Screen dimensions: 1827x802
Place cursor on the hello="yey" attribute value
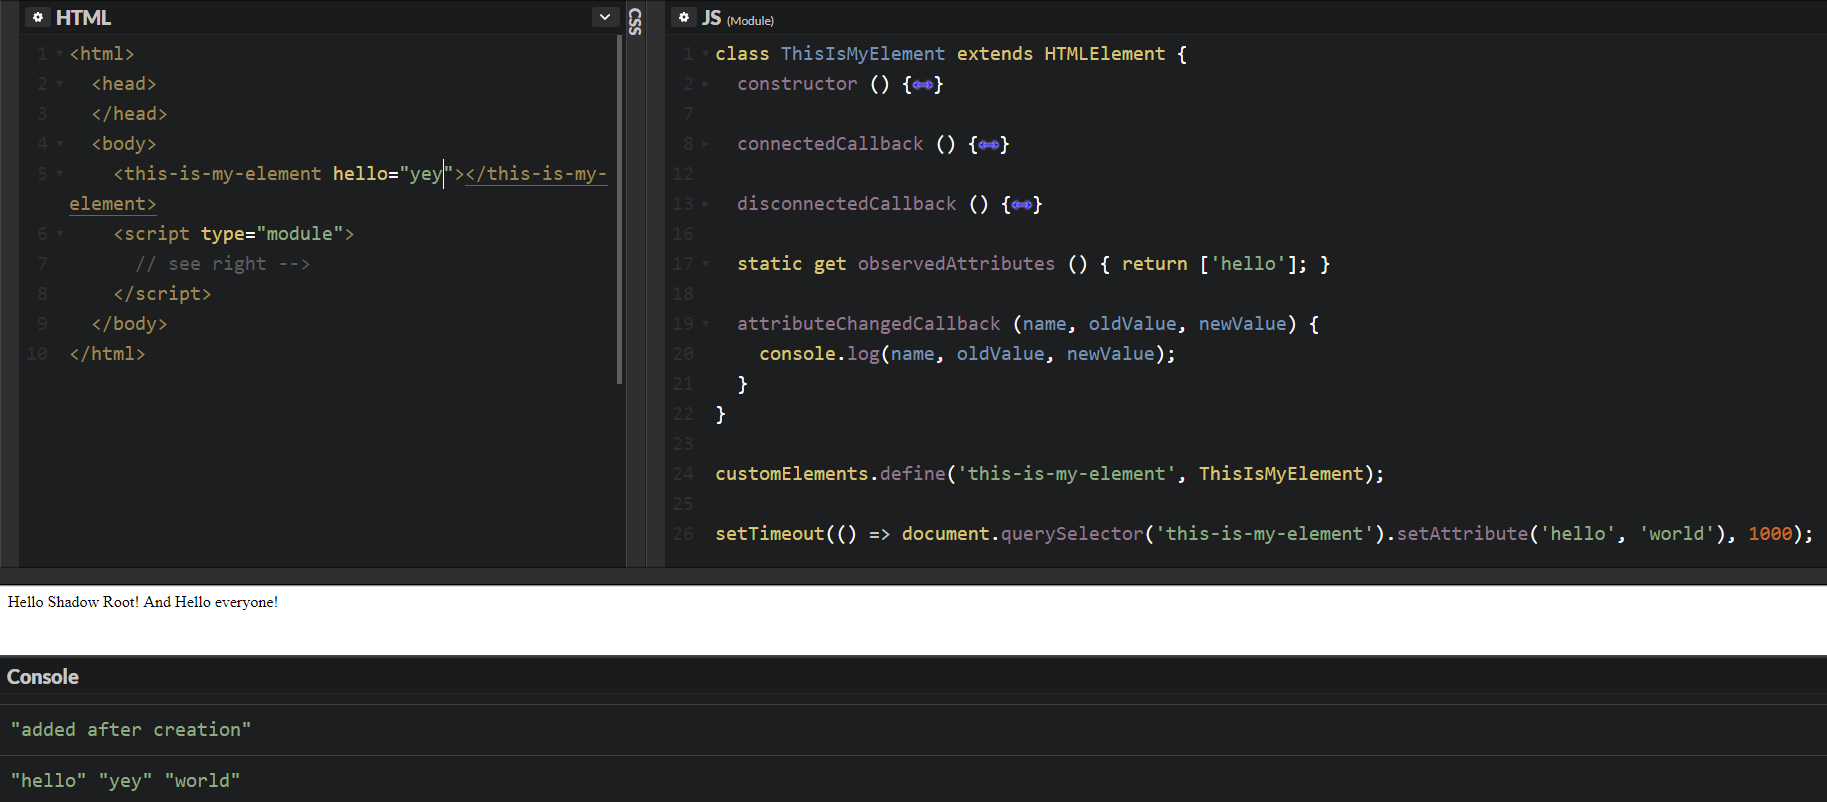(426, 174)
